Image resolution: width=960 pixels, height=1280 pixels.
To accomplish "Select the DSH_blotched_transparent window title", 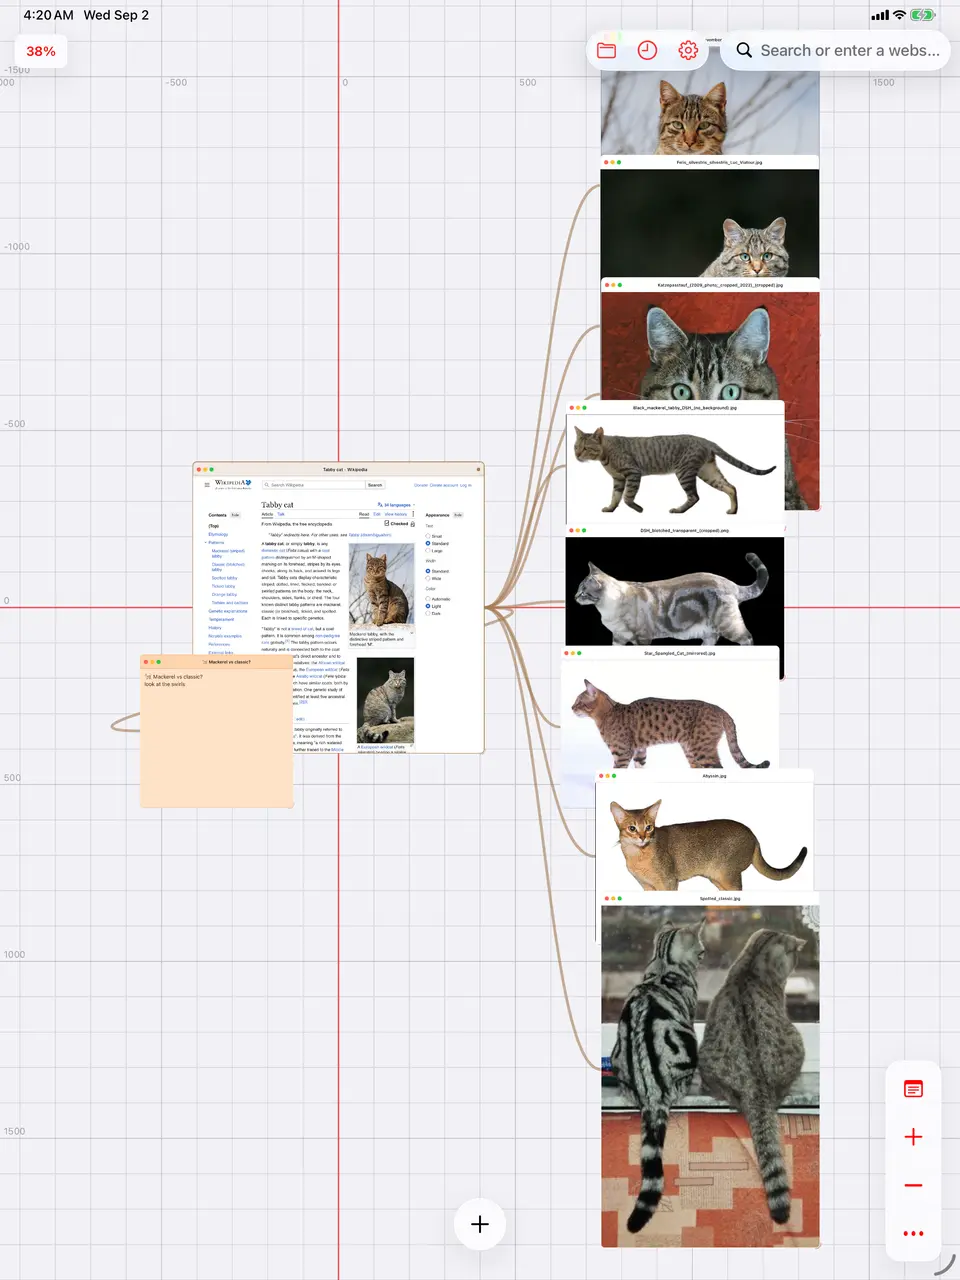I will tap(685, 531).
